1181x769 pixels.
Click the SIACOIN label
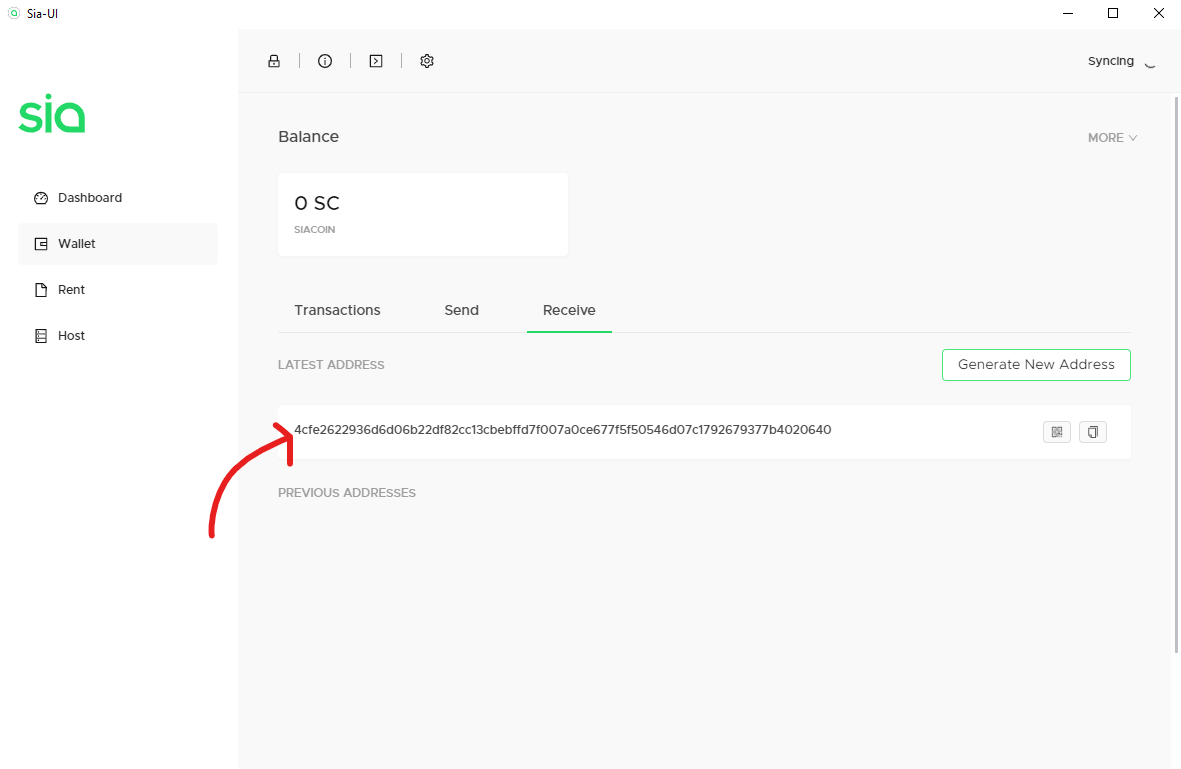pos(315,230)
